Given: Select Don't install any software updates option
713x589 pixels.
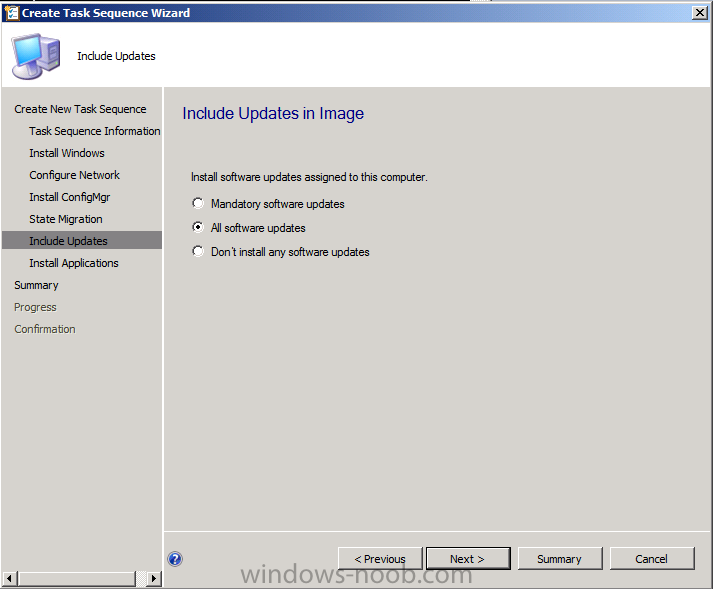Looking at the screenshot, I should tap(198, 252).
